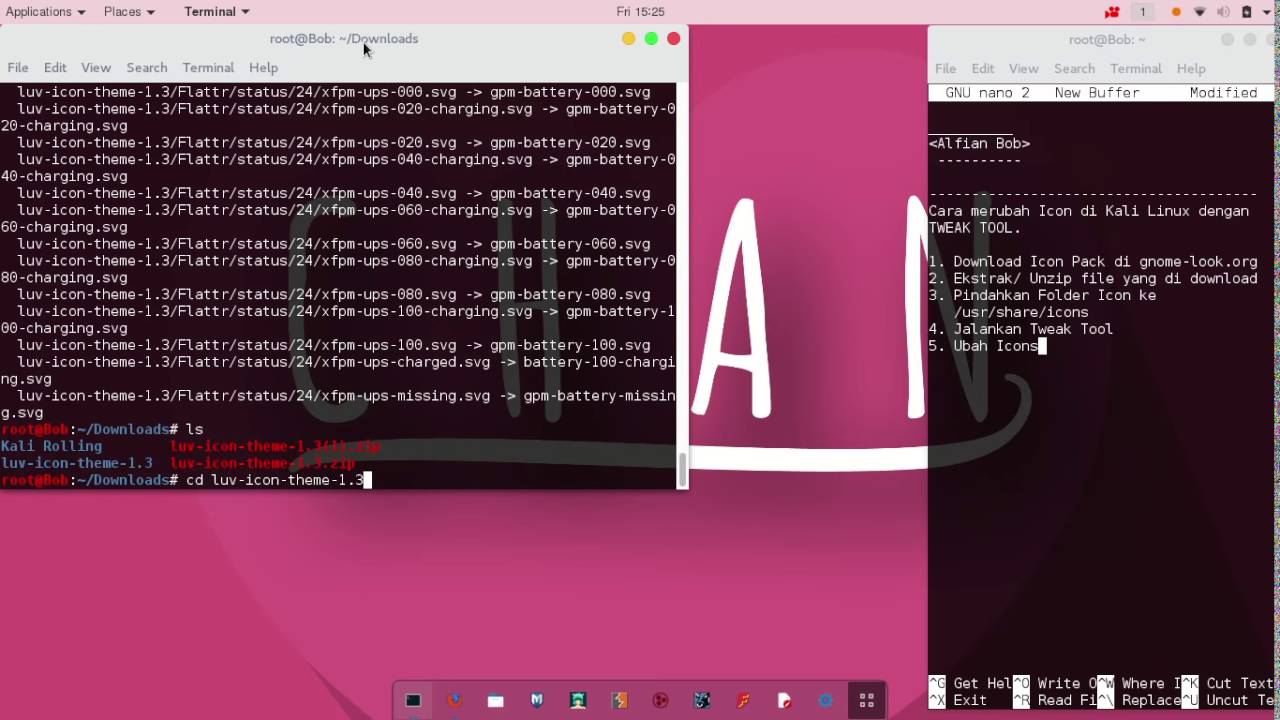1280x720 pixels.
Task: Click the network status icon in top bar
Action: pos(1200,11)
